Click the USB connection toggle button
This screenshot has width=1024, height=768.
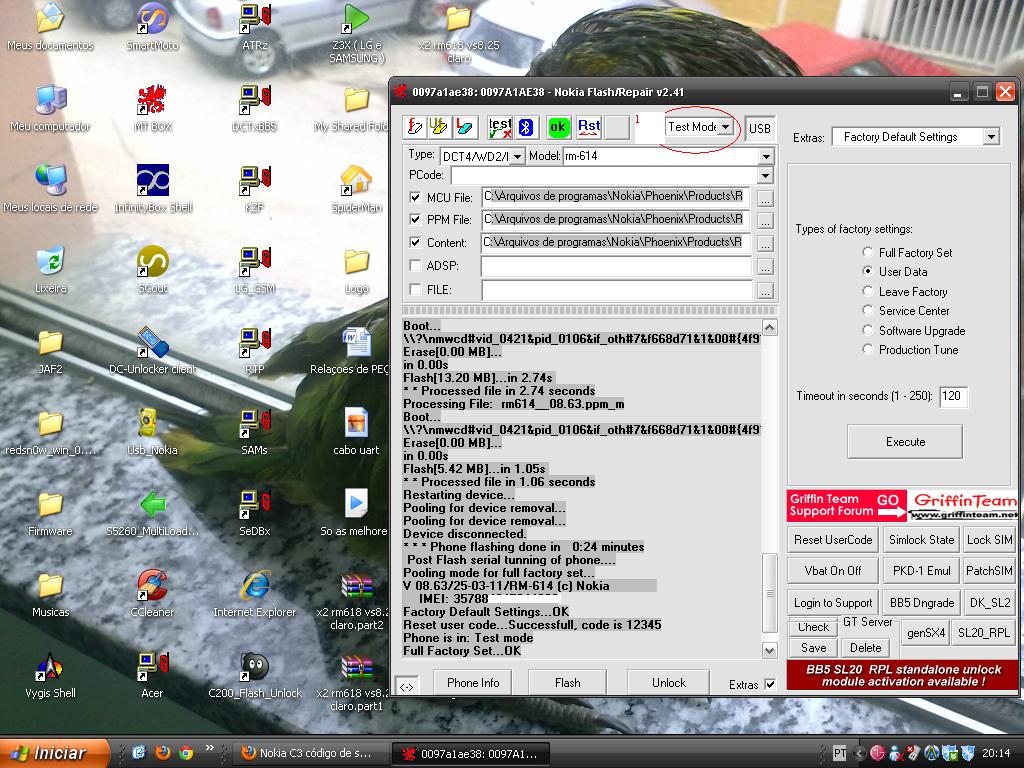(760, 128)
